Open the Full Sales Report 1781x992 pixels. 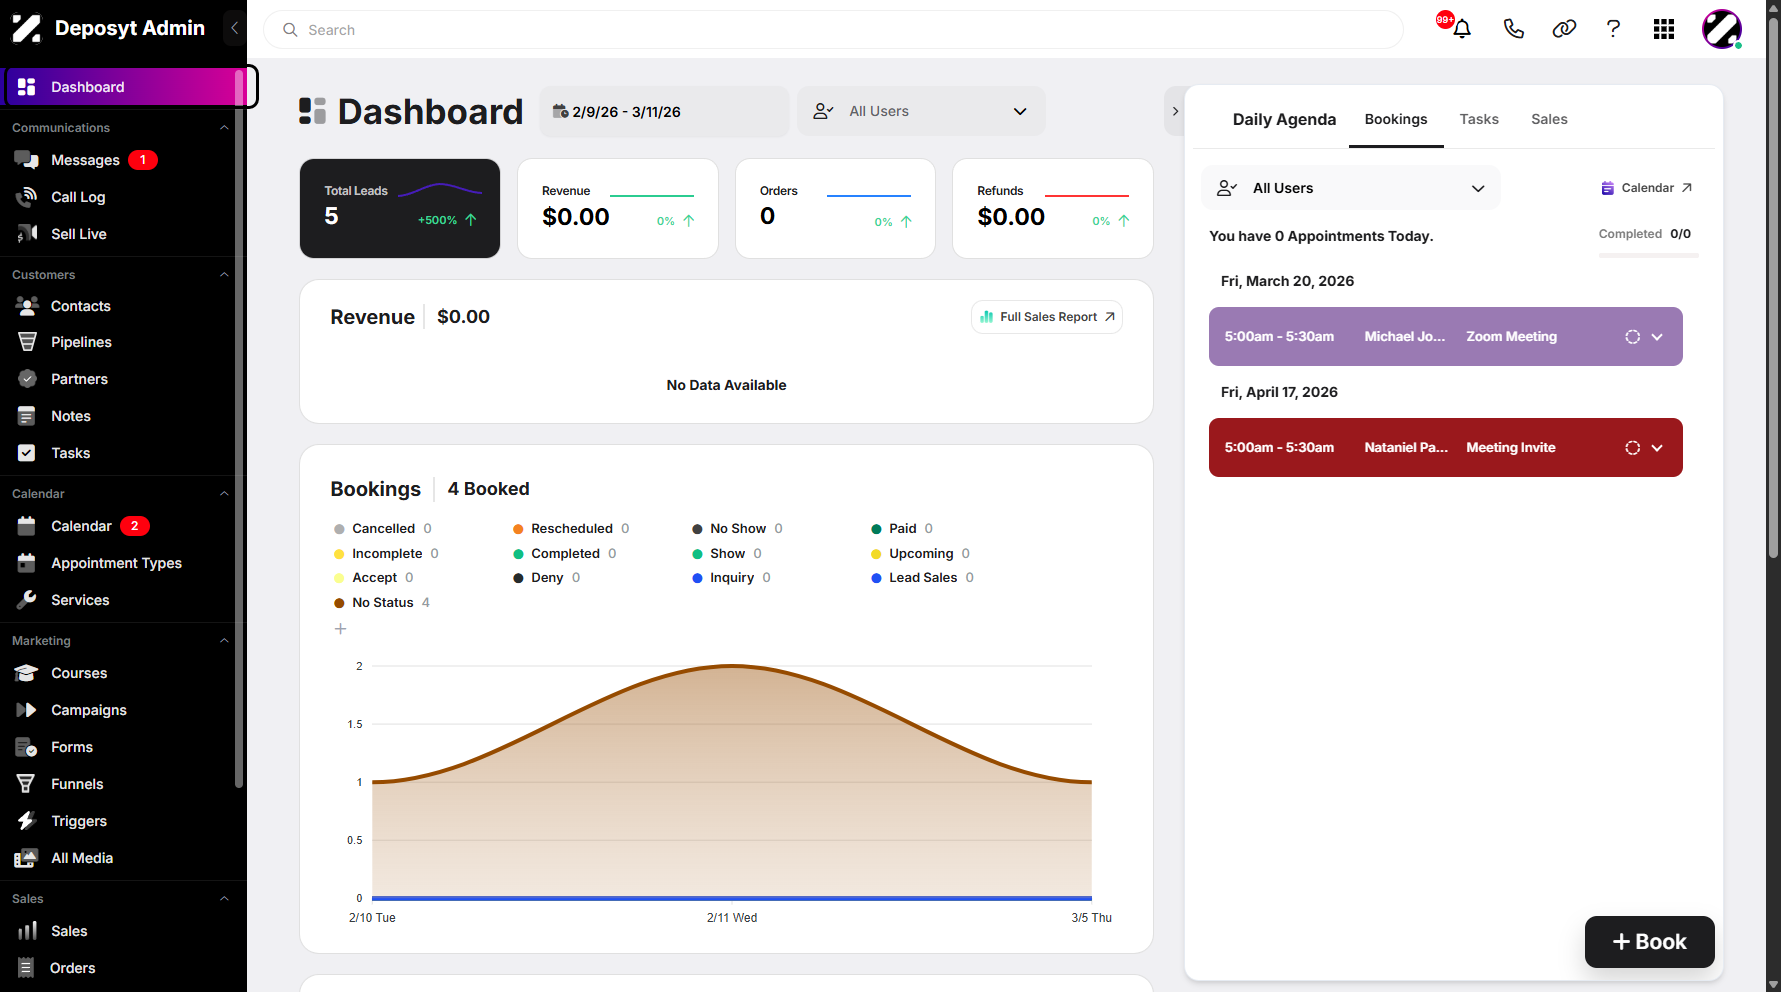[x=1047, y=317]
